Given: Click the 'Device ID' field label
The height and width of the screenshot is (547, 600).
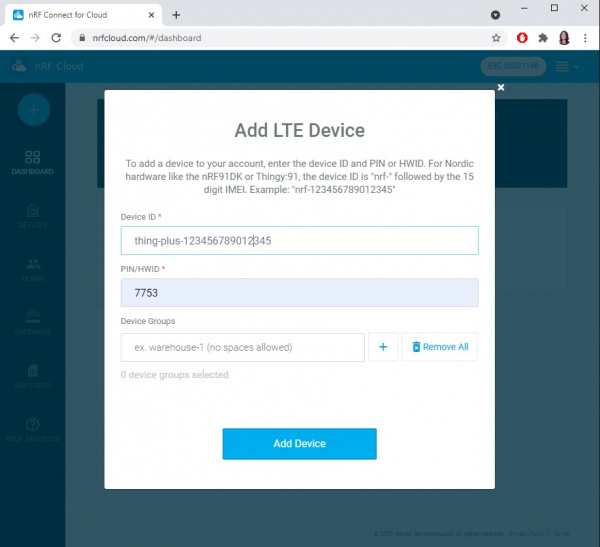Looking at the screenshot, I should coord(138,217).
